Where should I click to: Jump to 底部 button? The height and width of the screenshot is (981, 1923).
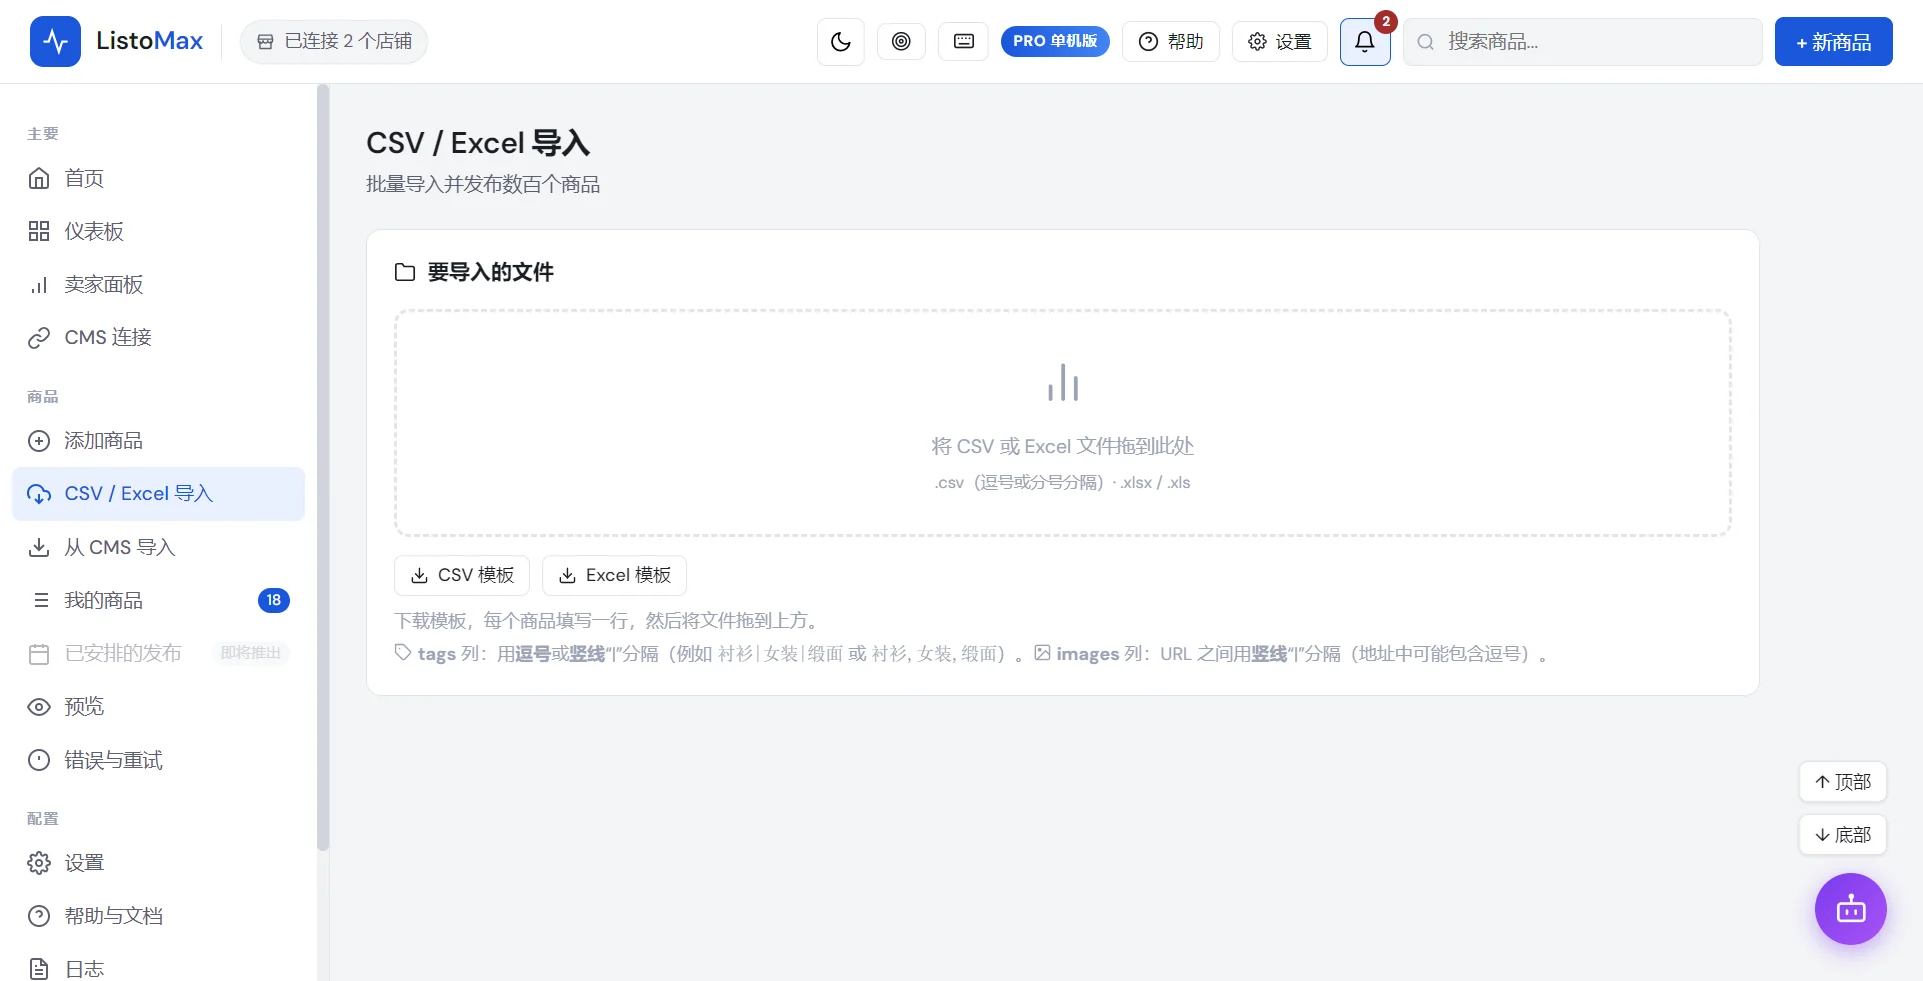tap(1843, 835)
